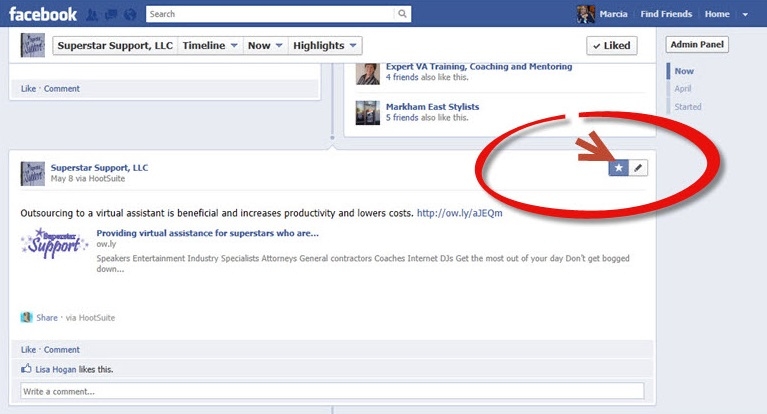Image resolution: width=767 pixels, height=414 pixels.
Task: Open the notifications globe icon
Action: point(130,15)
